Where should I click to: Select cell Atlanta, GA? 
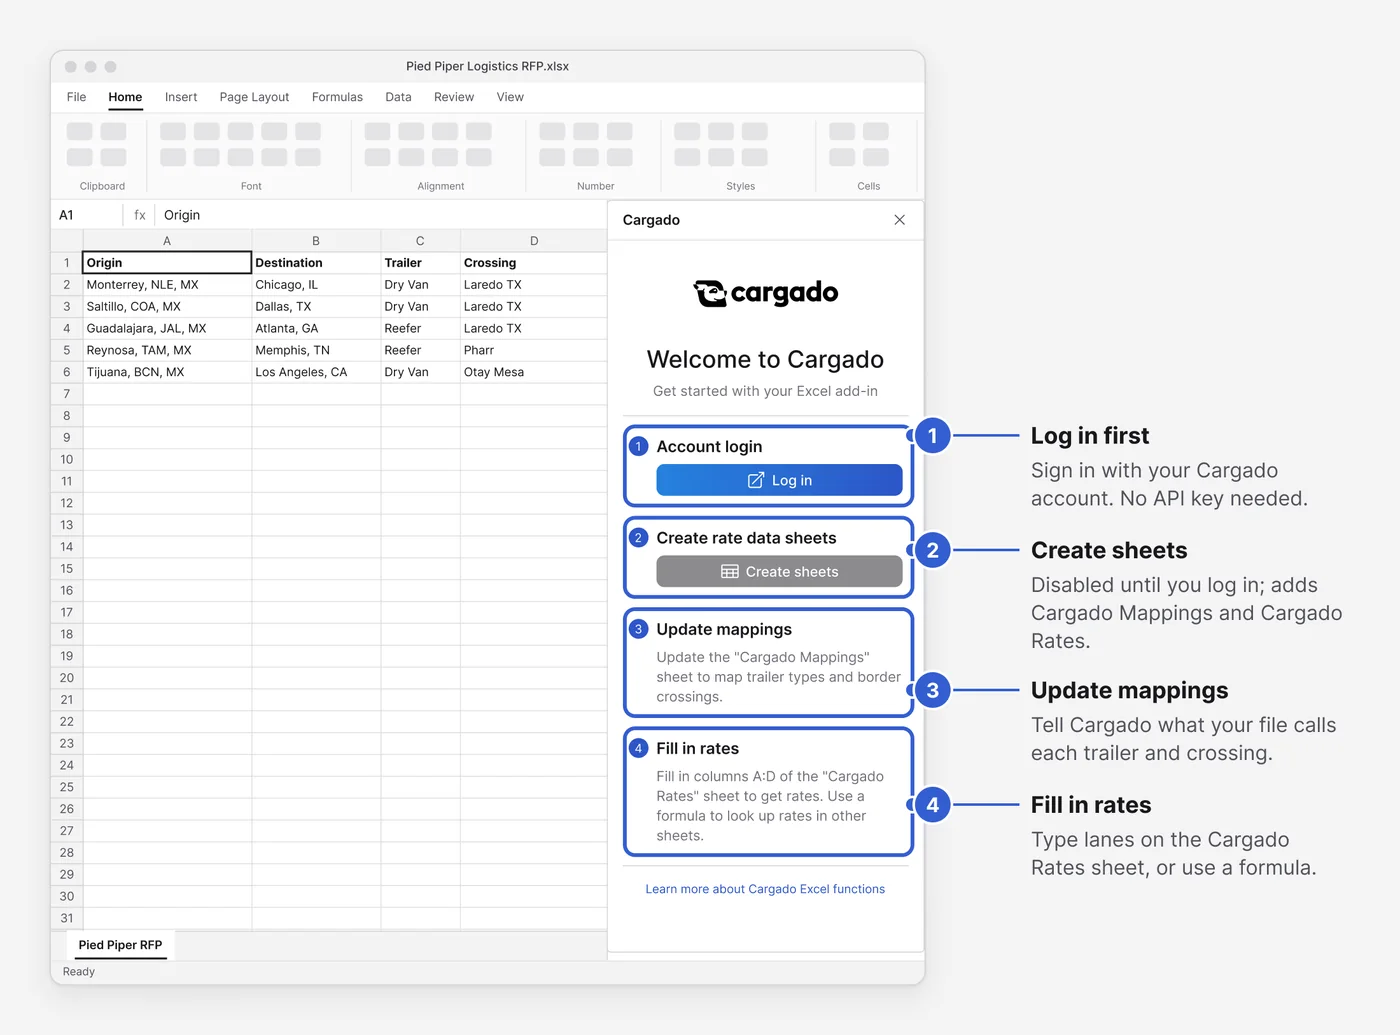click(x=316, y=328)
